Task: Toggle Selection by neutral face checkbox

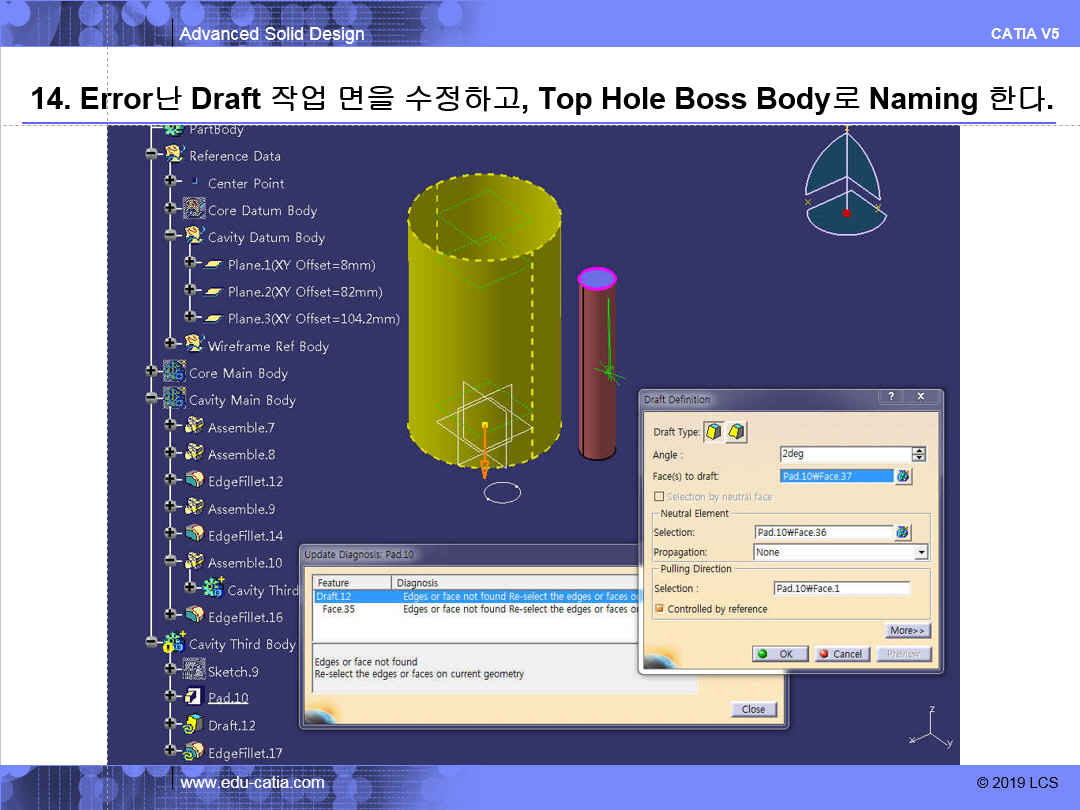Action: 659,497
